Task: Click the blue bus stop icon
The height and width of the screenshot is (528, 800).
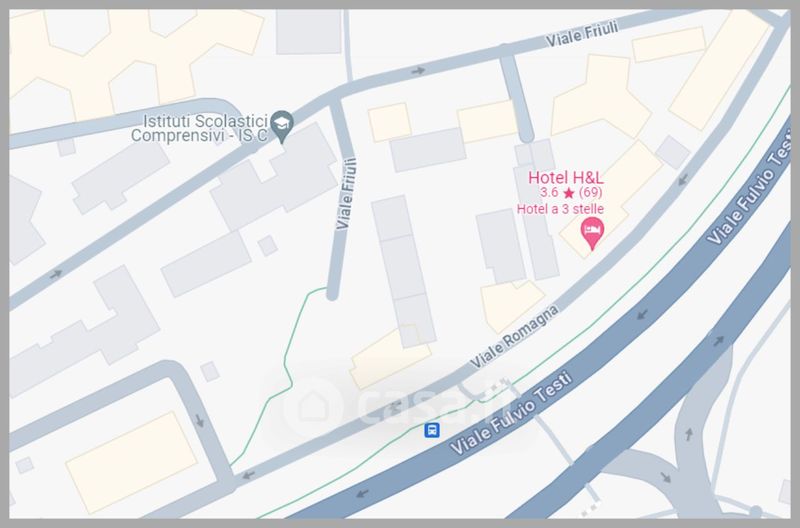Action: [432, 430]
